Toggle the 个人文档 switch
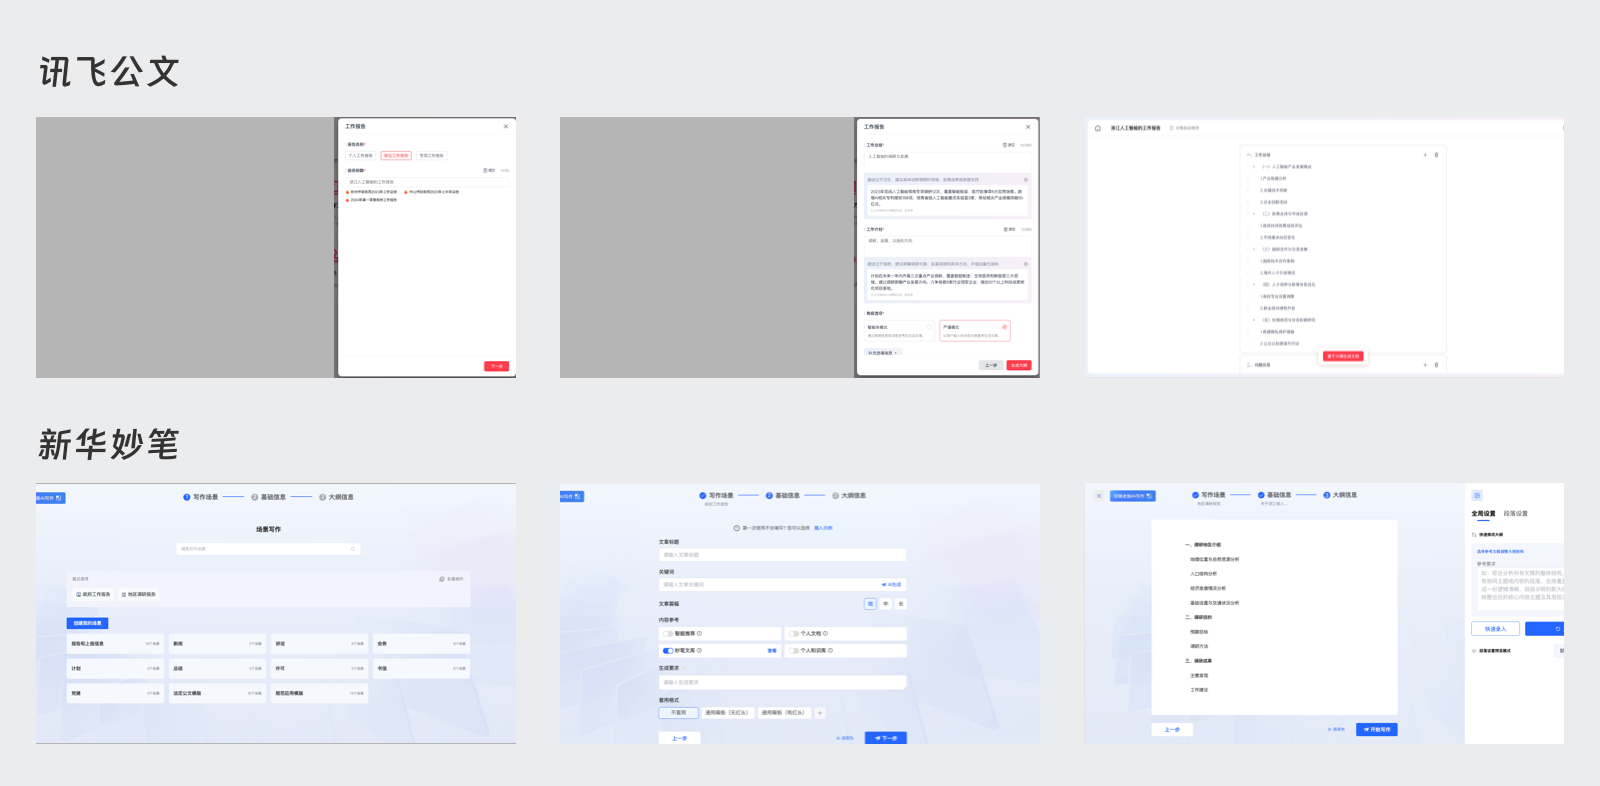The image size is (1600, 786). click(794, 633)
